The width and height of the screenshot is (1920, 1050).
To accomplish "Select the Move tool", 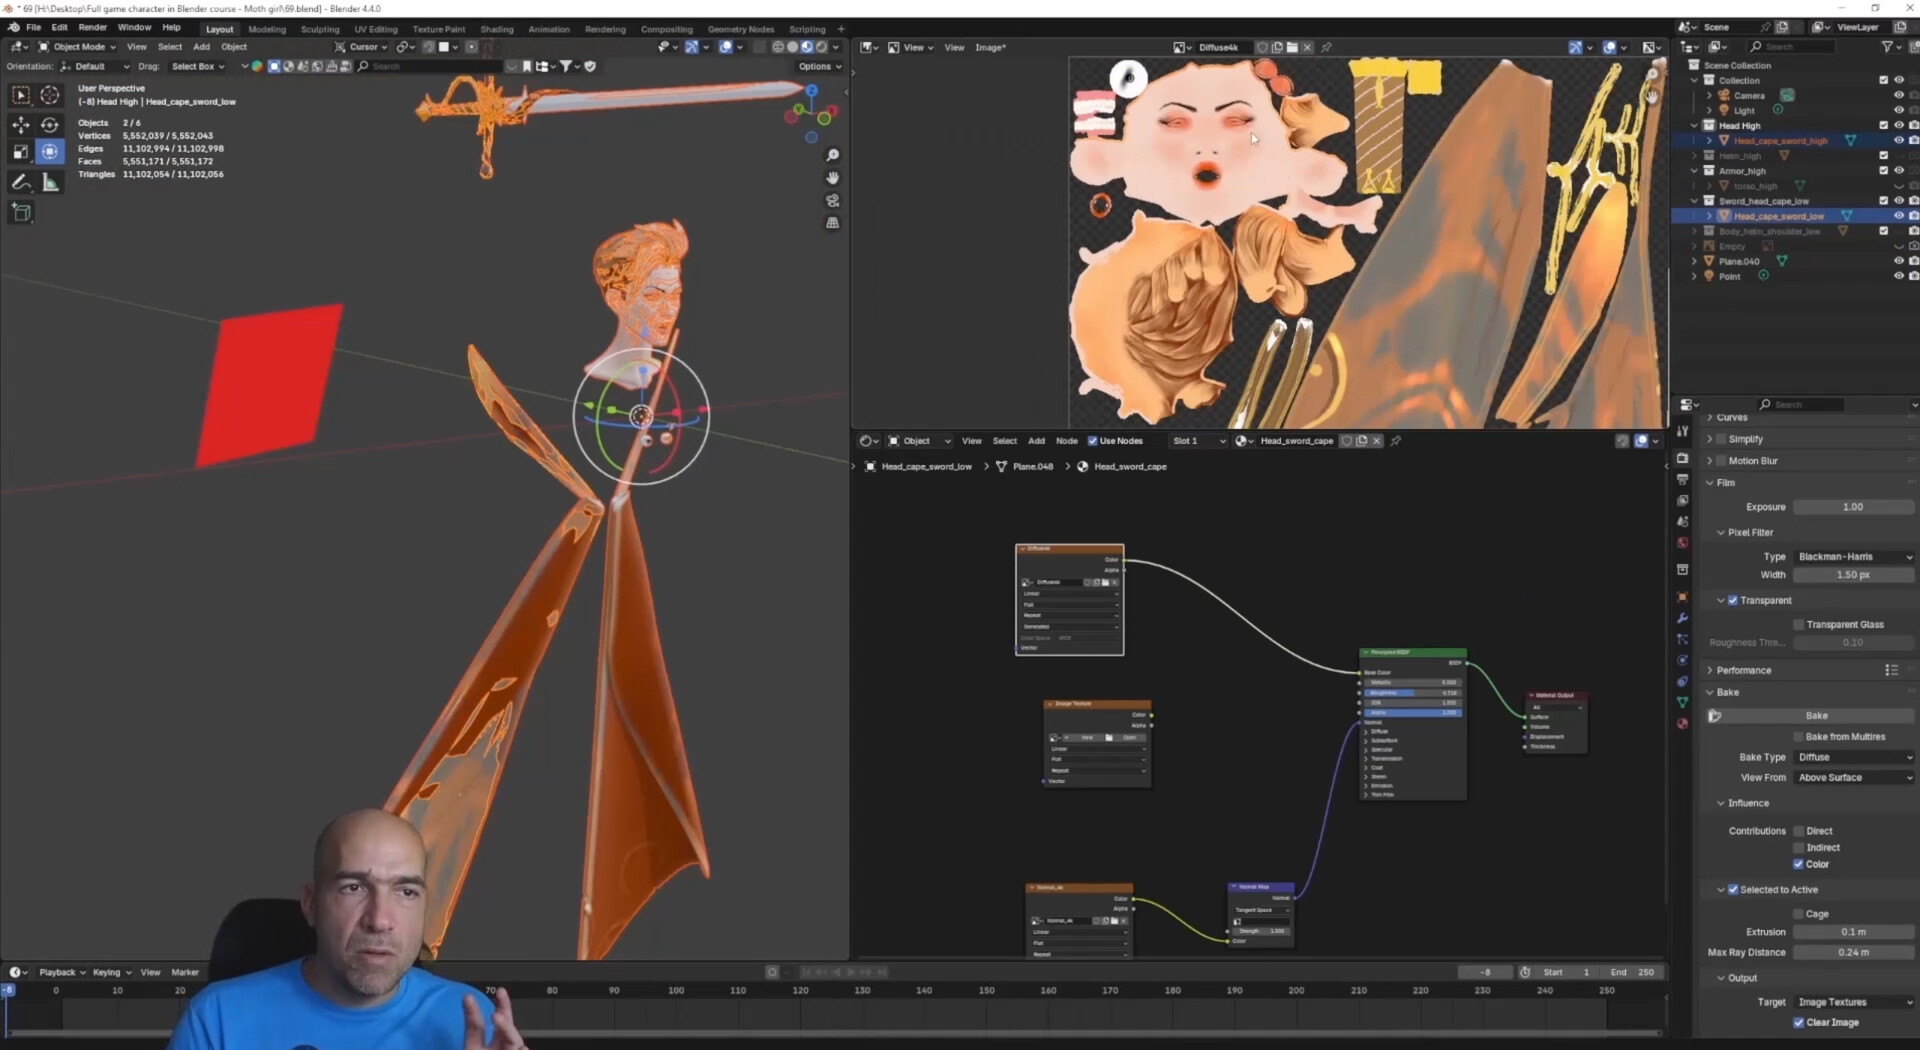I will coord(20,124).
